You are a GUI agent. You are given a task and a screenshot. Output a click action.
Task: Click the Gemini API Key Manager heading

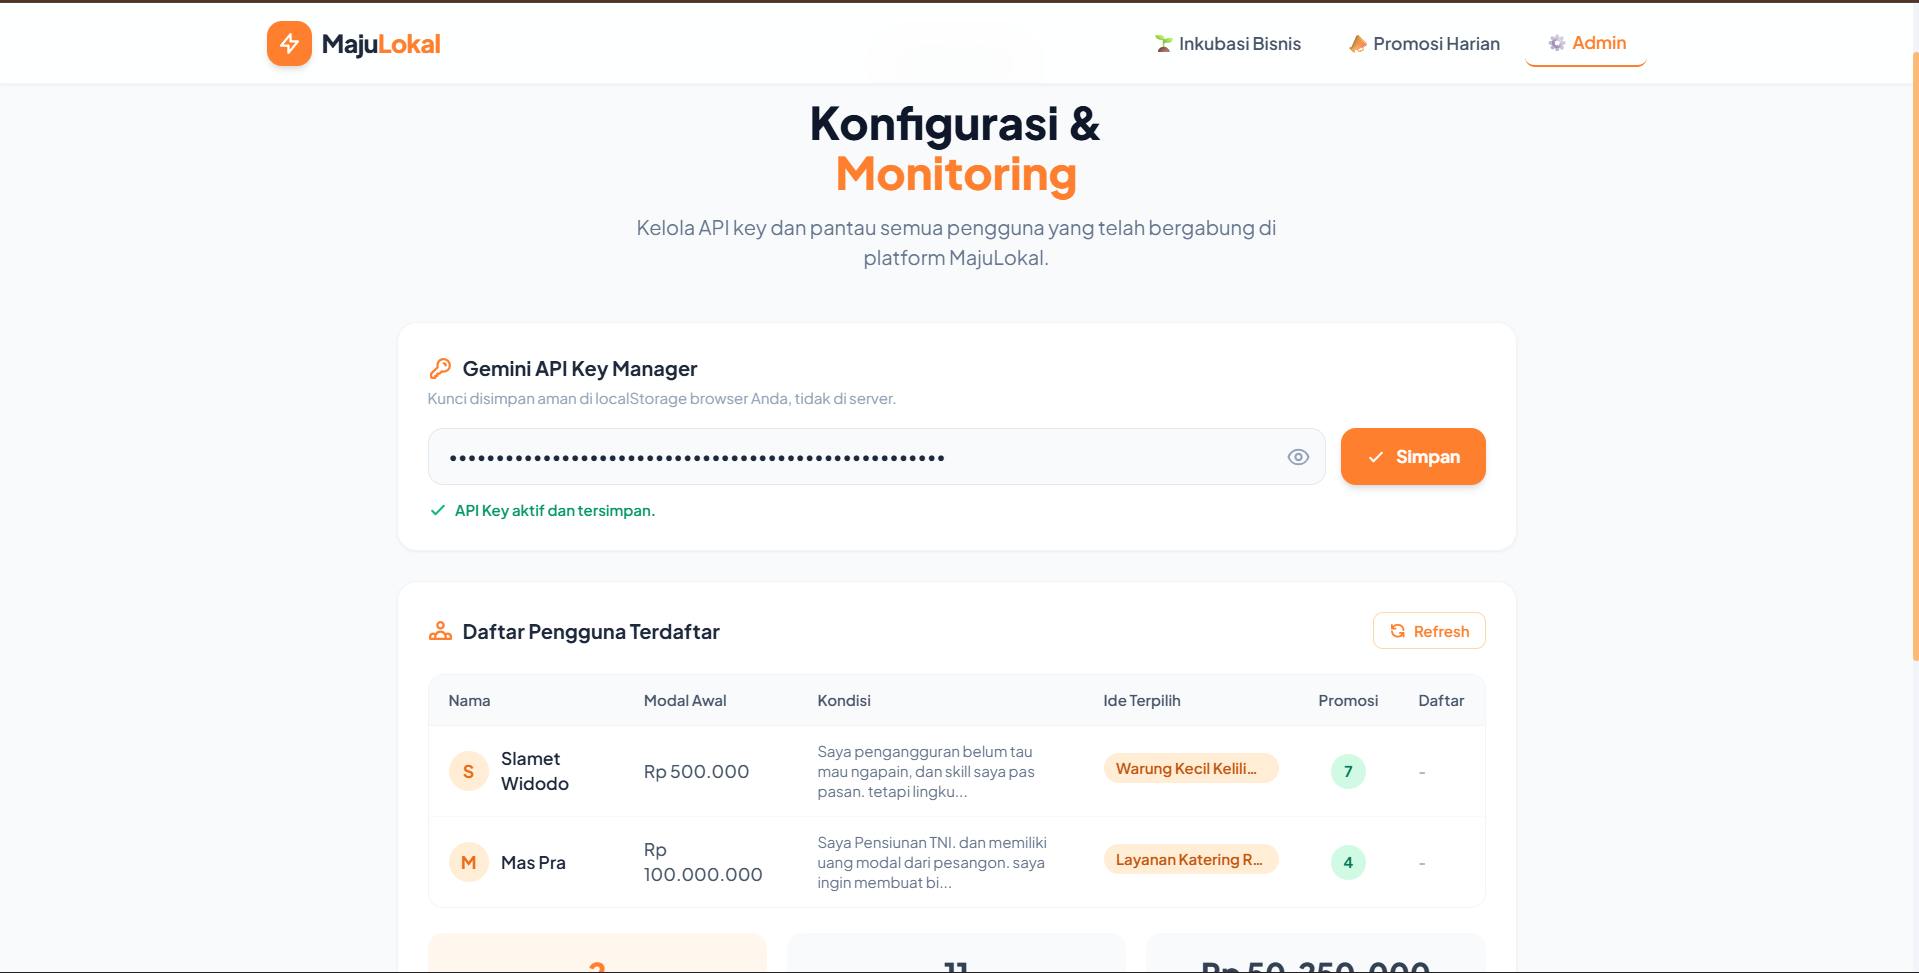click(x=580, y=369)
